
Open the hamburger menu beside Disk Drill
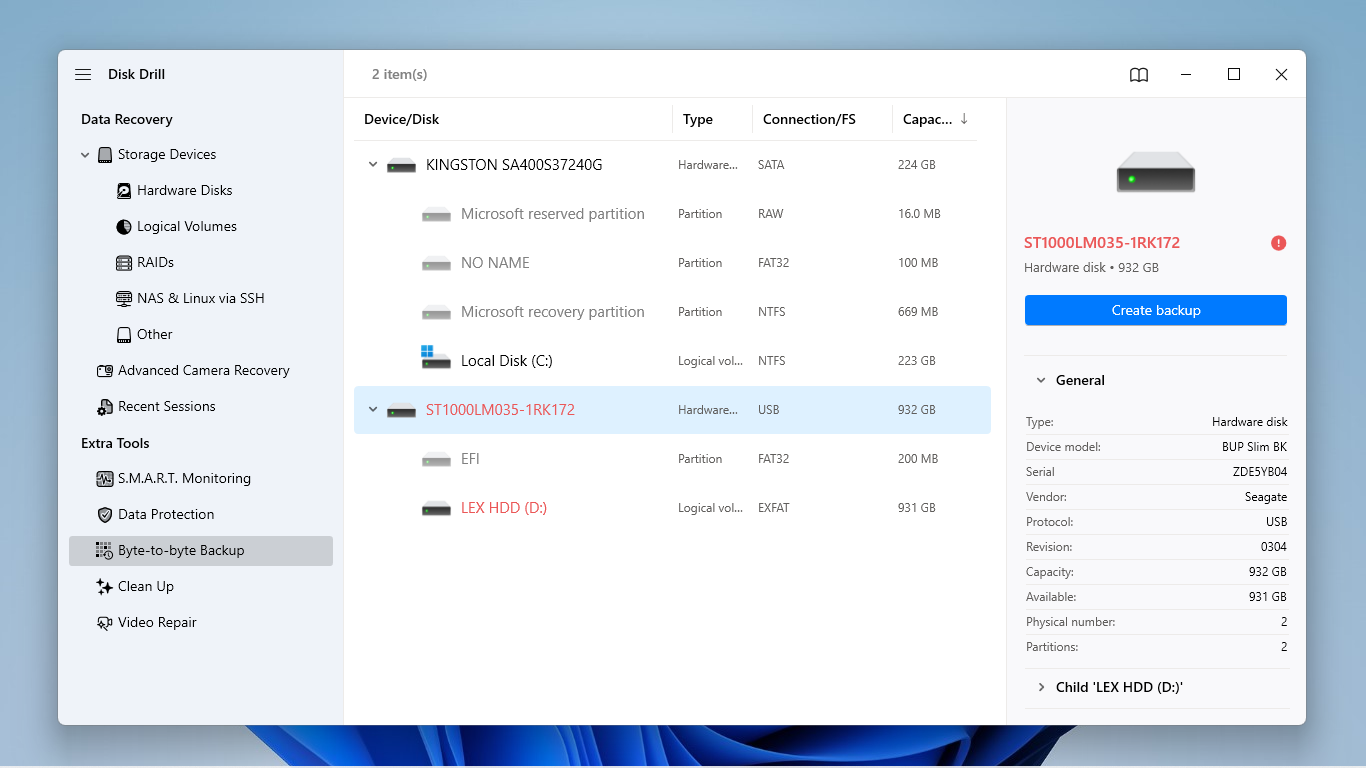83,75
